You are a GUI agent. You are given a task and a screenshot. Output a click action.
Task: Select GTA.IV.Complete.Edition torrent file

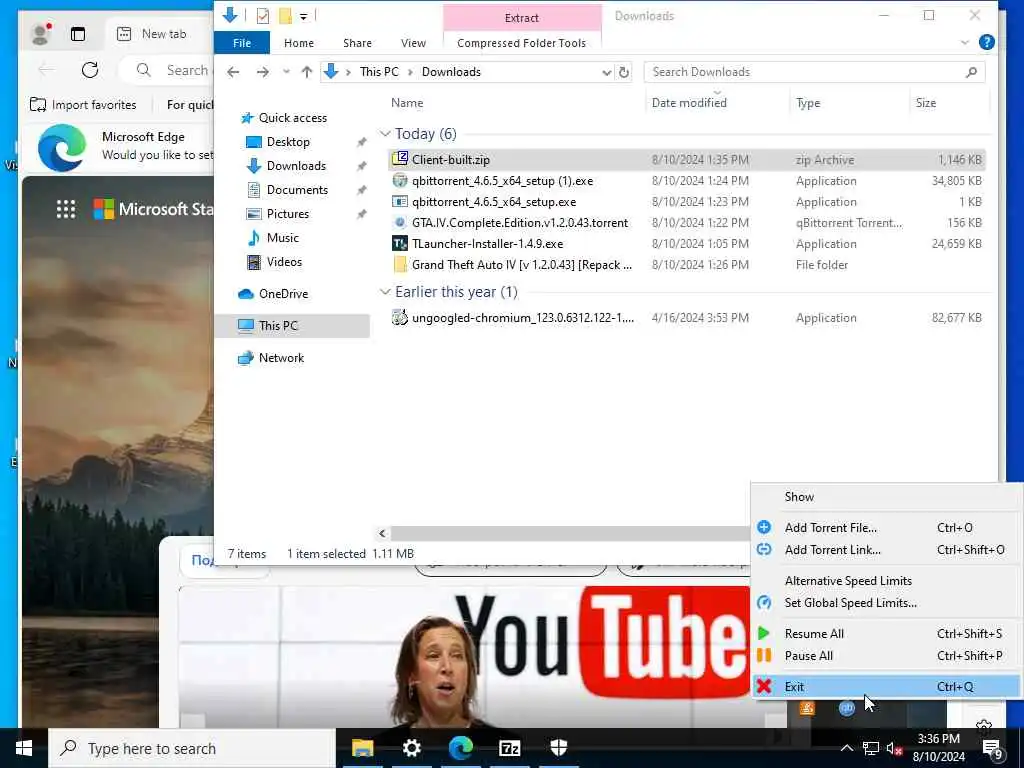coord(687,223)
